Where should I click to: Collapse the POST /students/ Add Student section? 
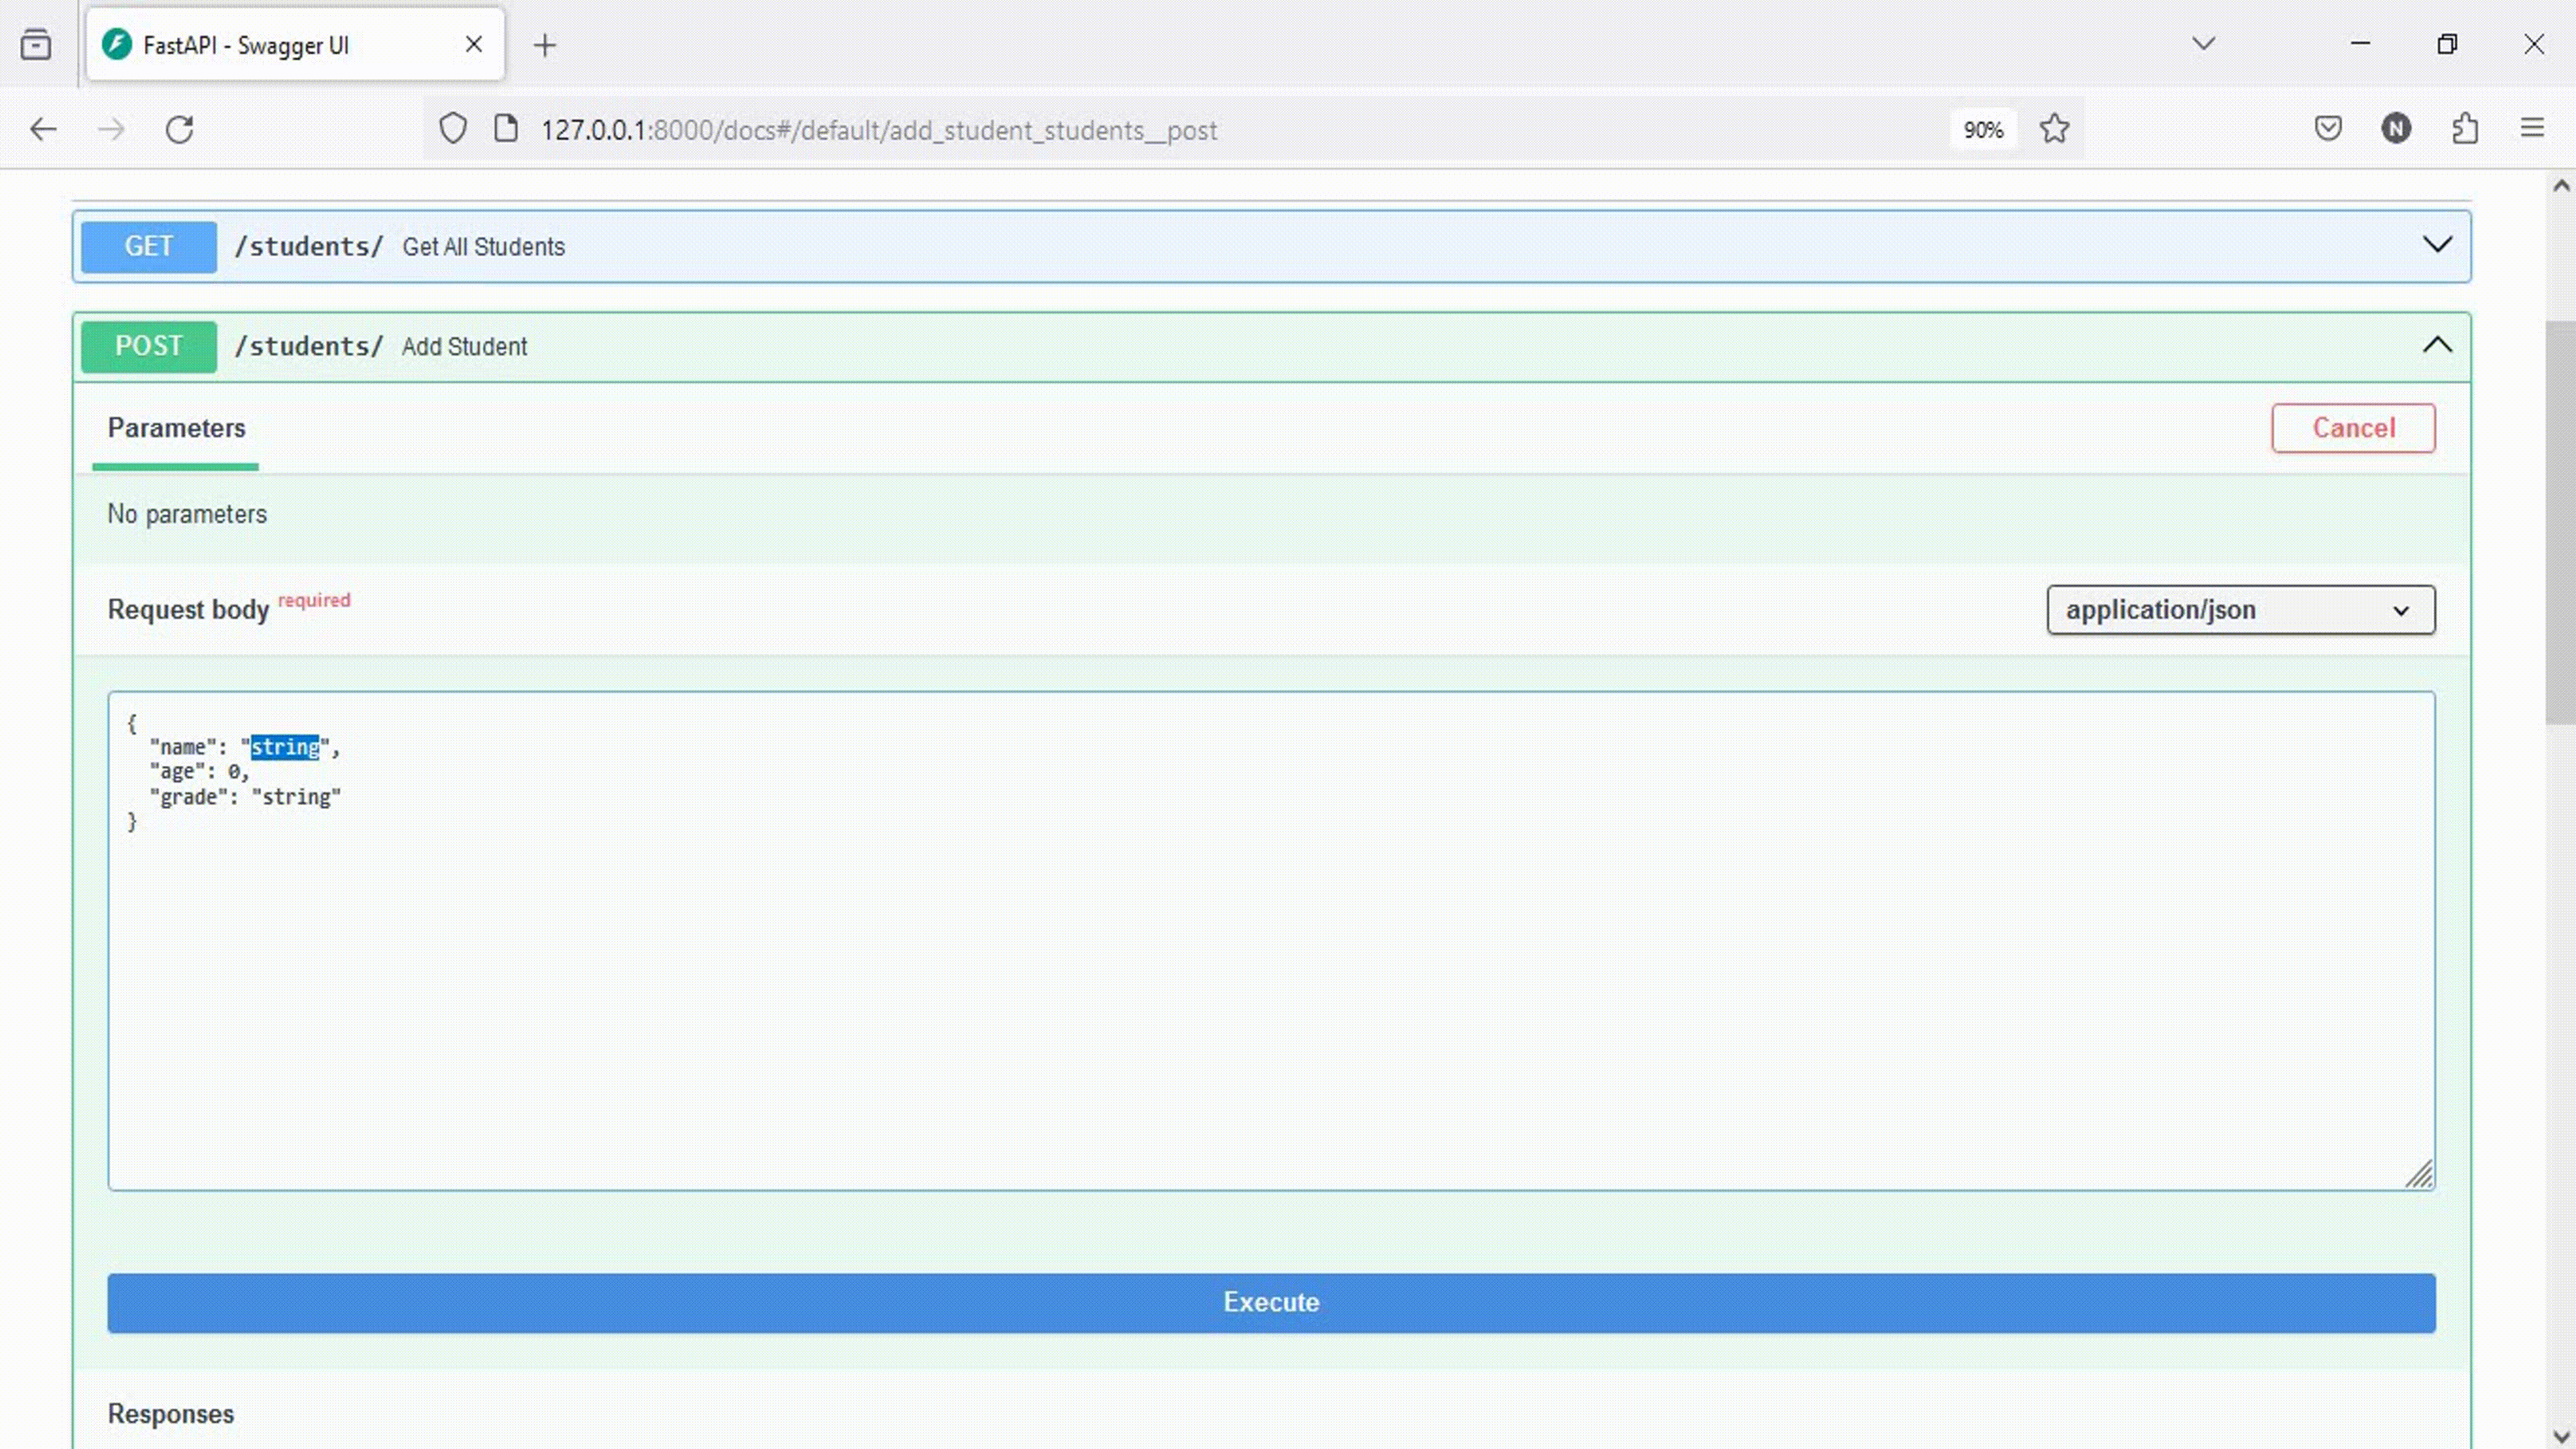tap(2438, 346)
